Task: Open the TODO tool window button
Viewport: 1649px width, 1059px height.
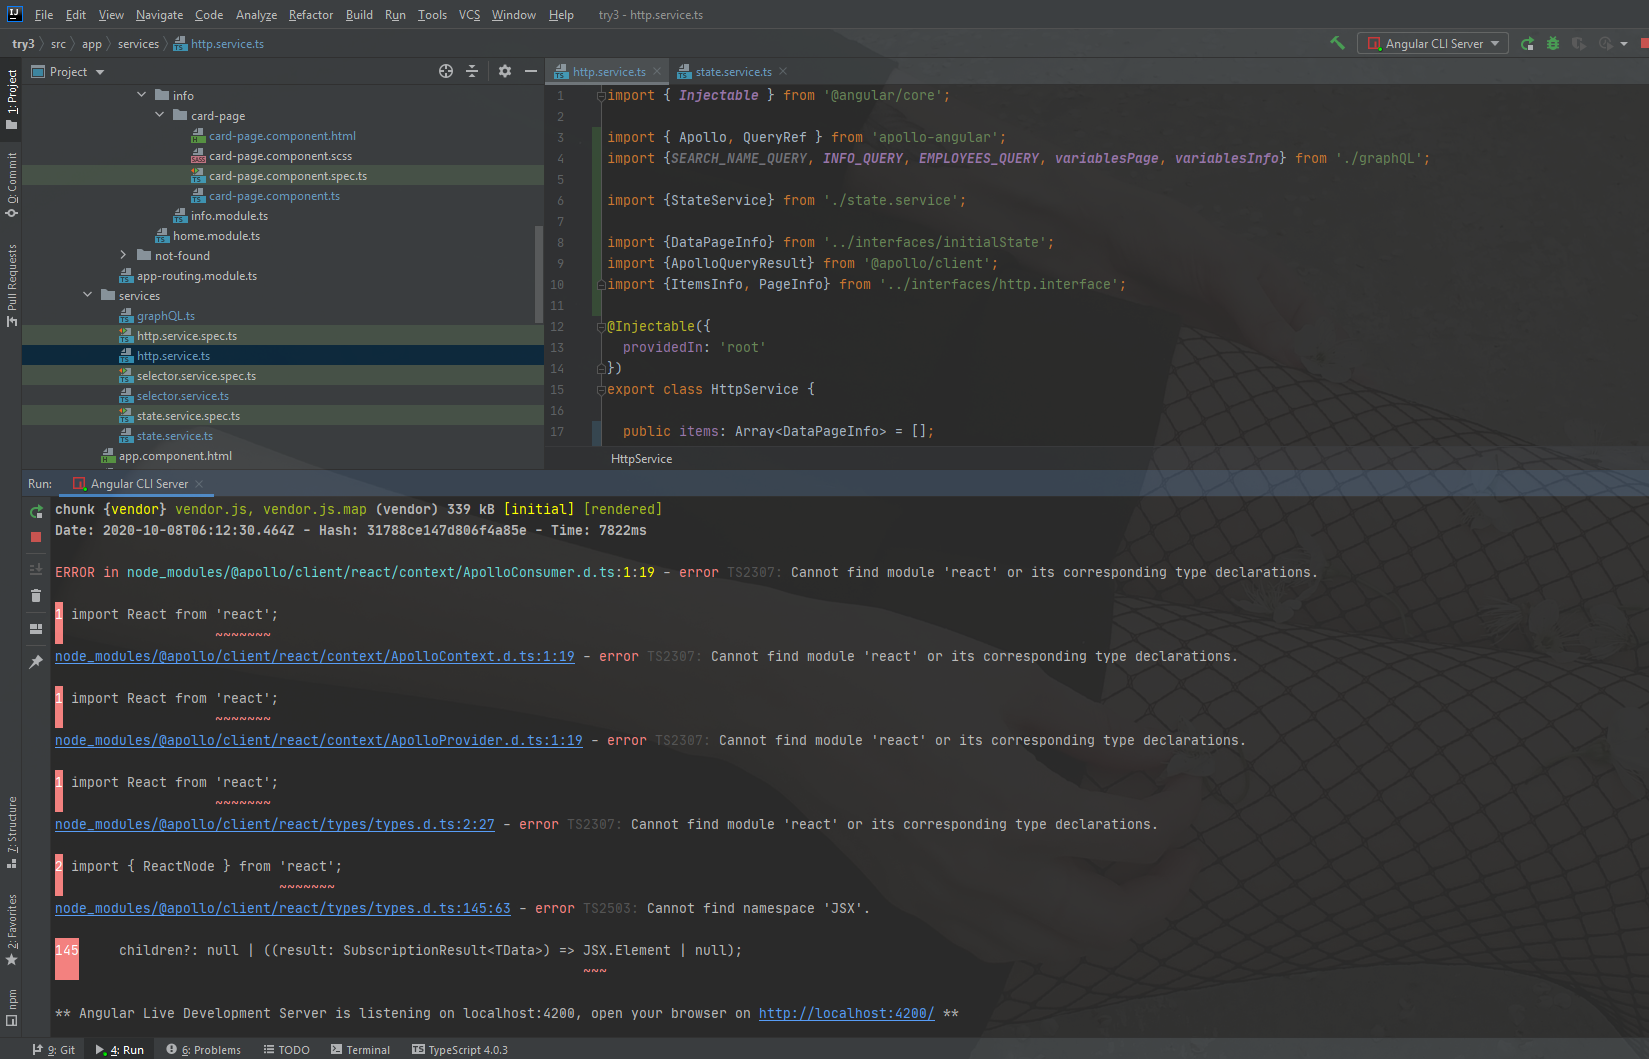Action: [x=286, y=1049]
